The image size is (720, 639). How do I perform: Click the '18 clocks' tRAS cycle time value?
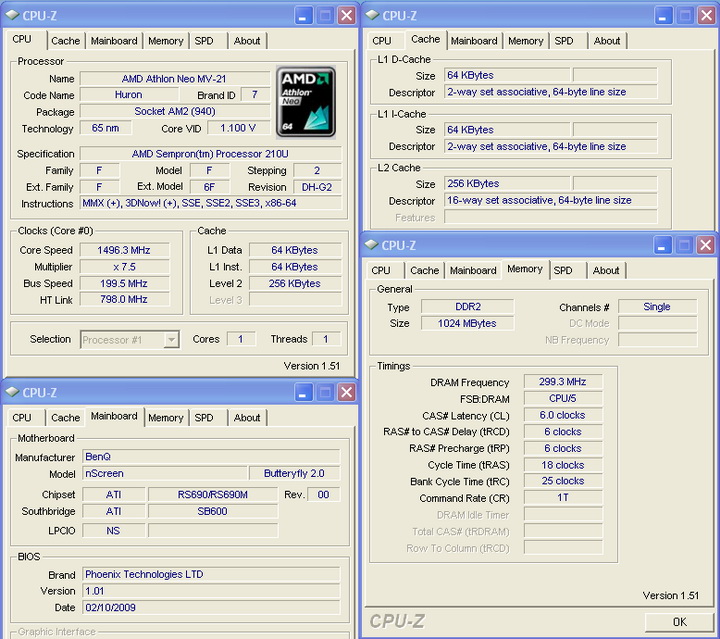563,465
